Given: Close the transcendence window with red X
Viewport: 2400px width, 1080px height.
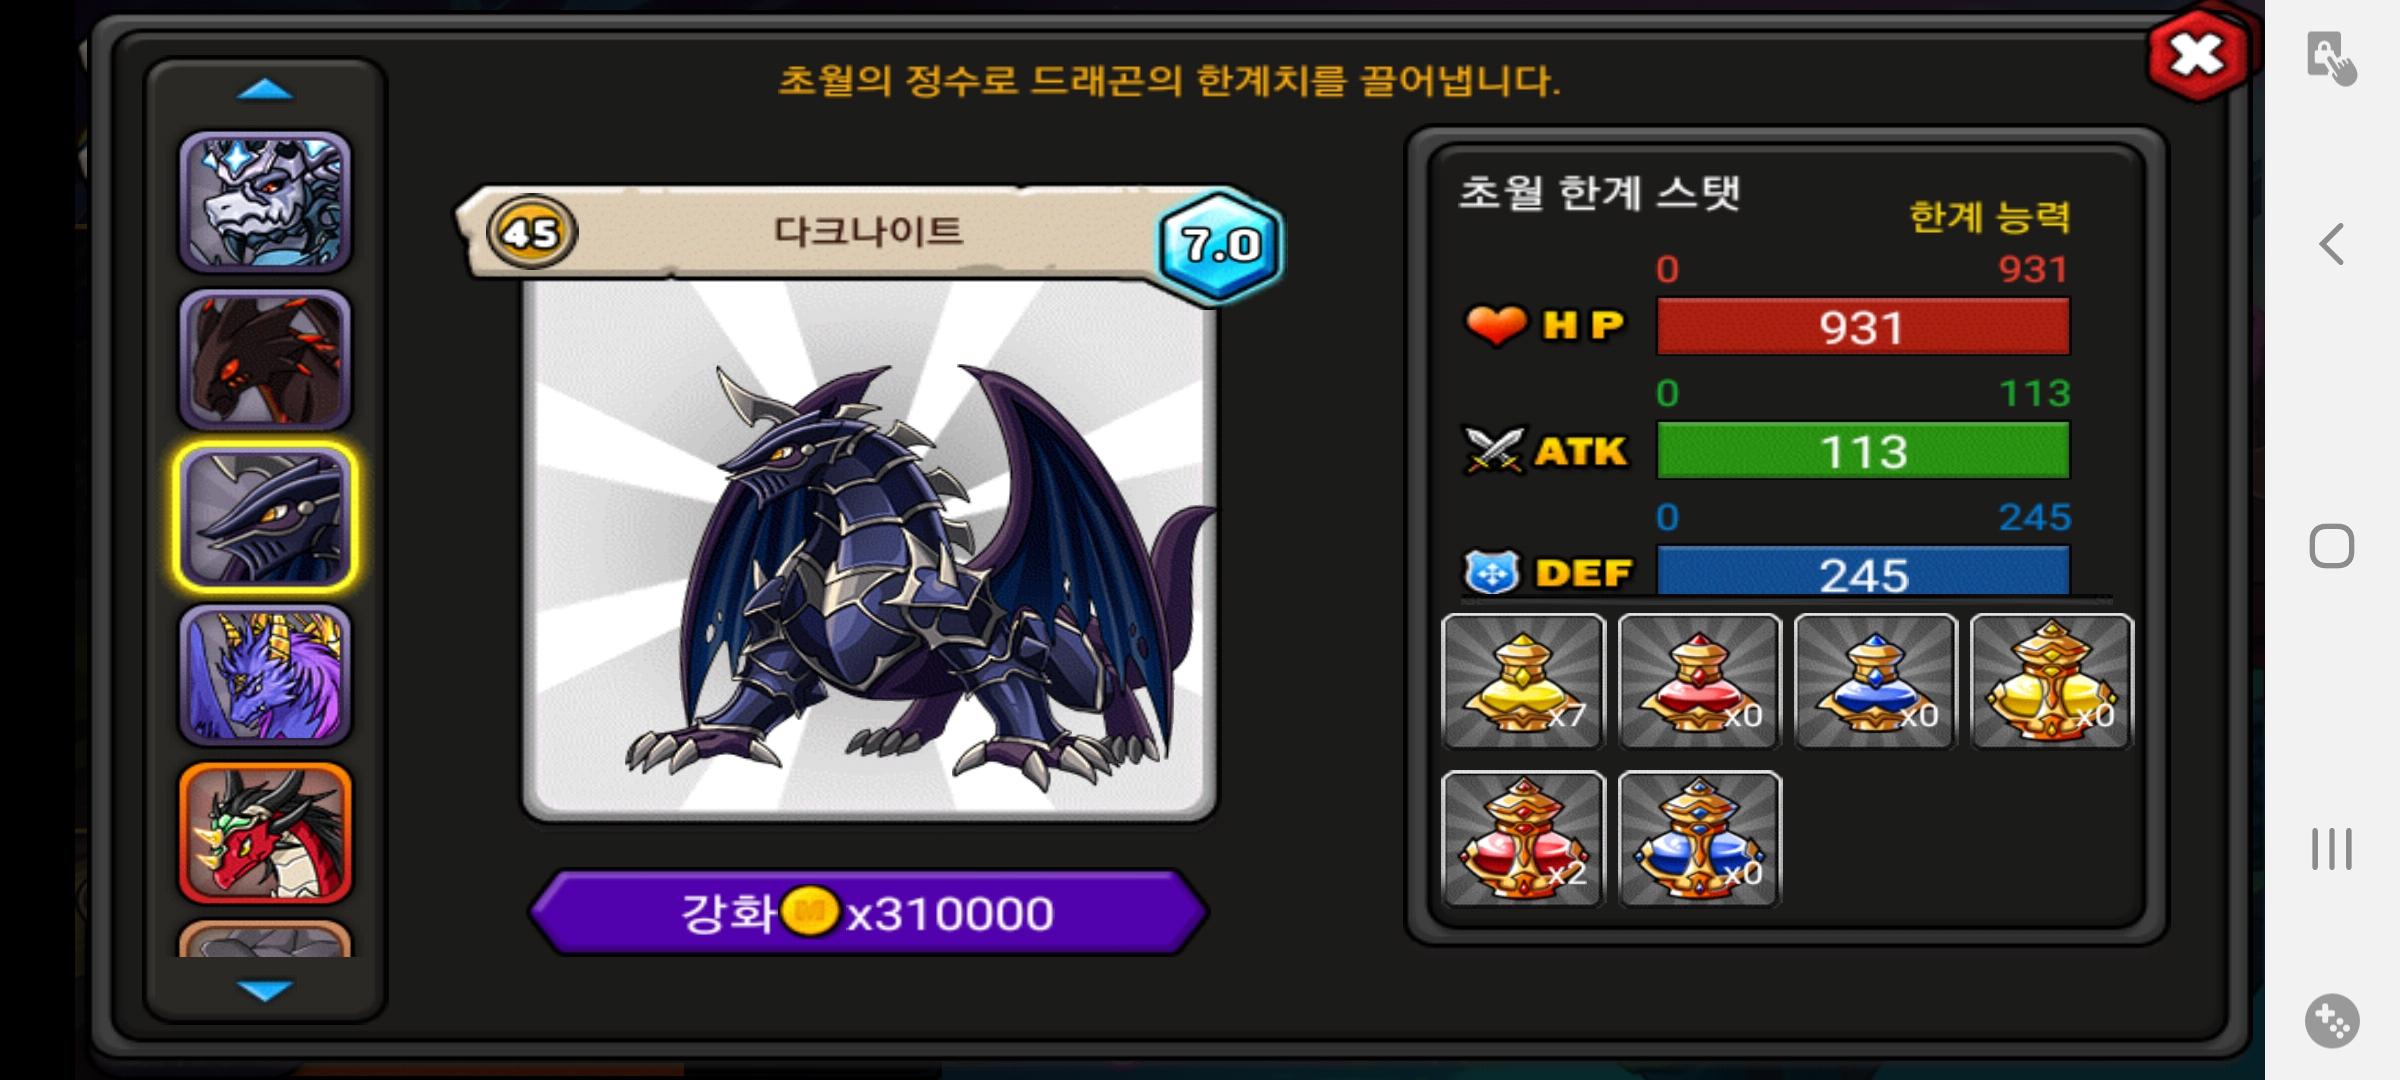Looking at the screenshot, I should click(x=2198, y=56).
